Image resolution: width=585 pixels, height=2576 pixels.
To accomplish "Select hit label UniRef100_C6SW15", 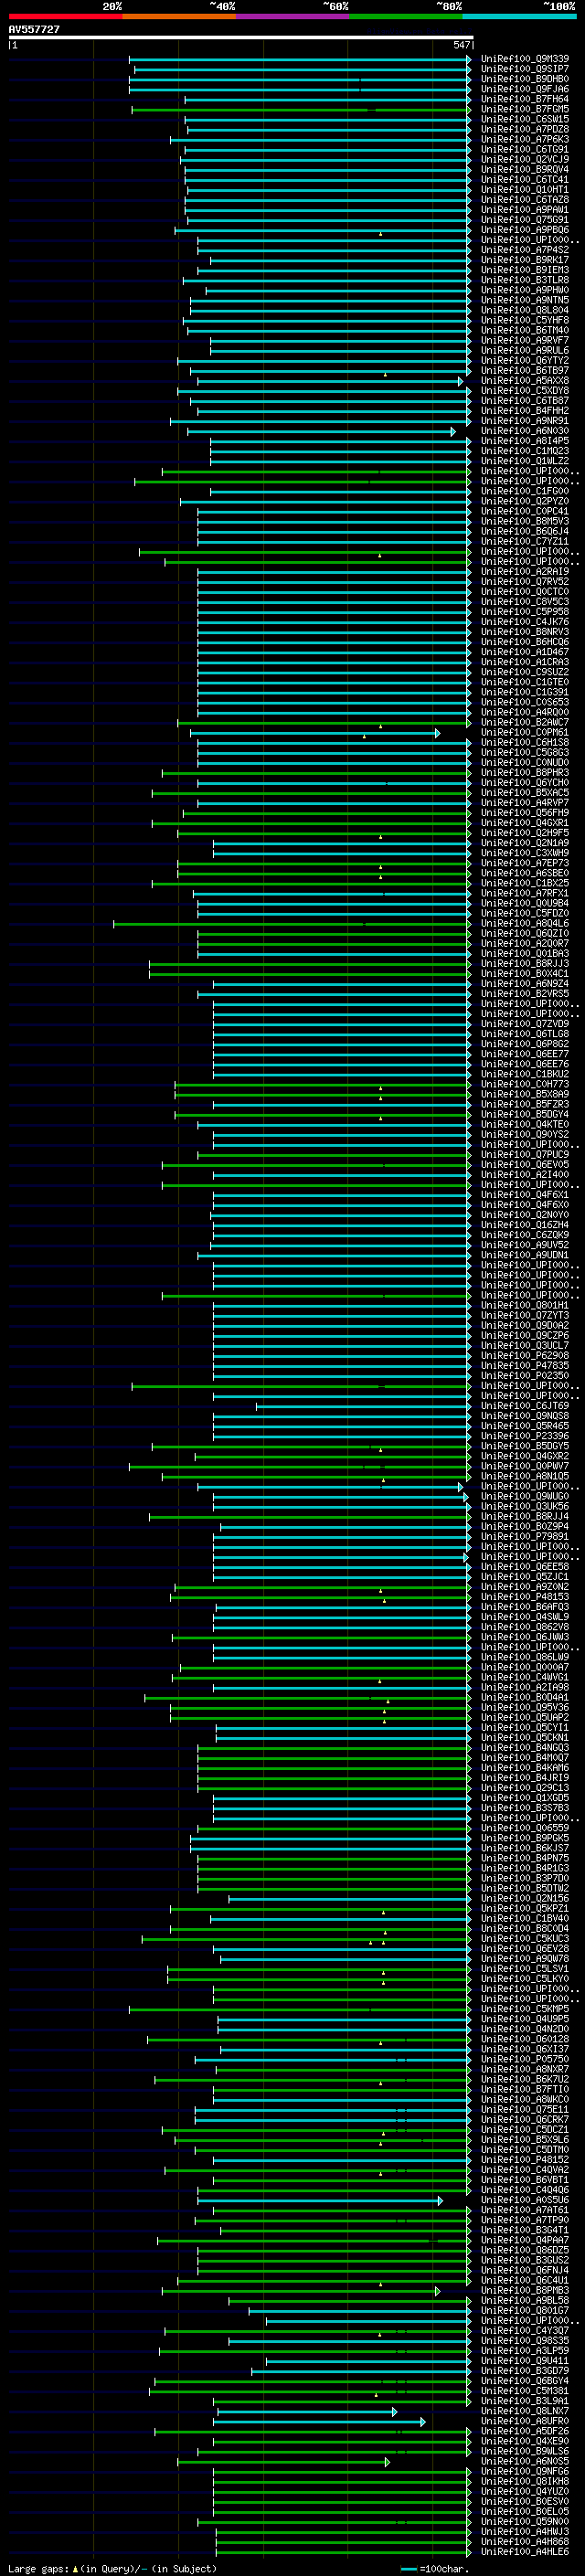I will [525, 119].
